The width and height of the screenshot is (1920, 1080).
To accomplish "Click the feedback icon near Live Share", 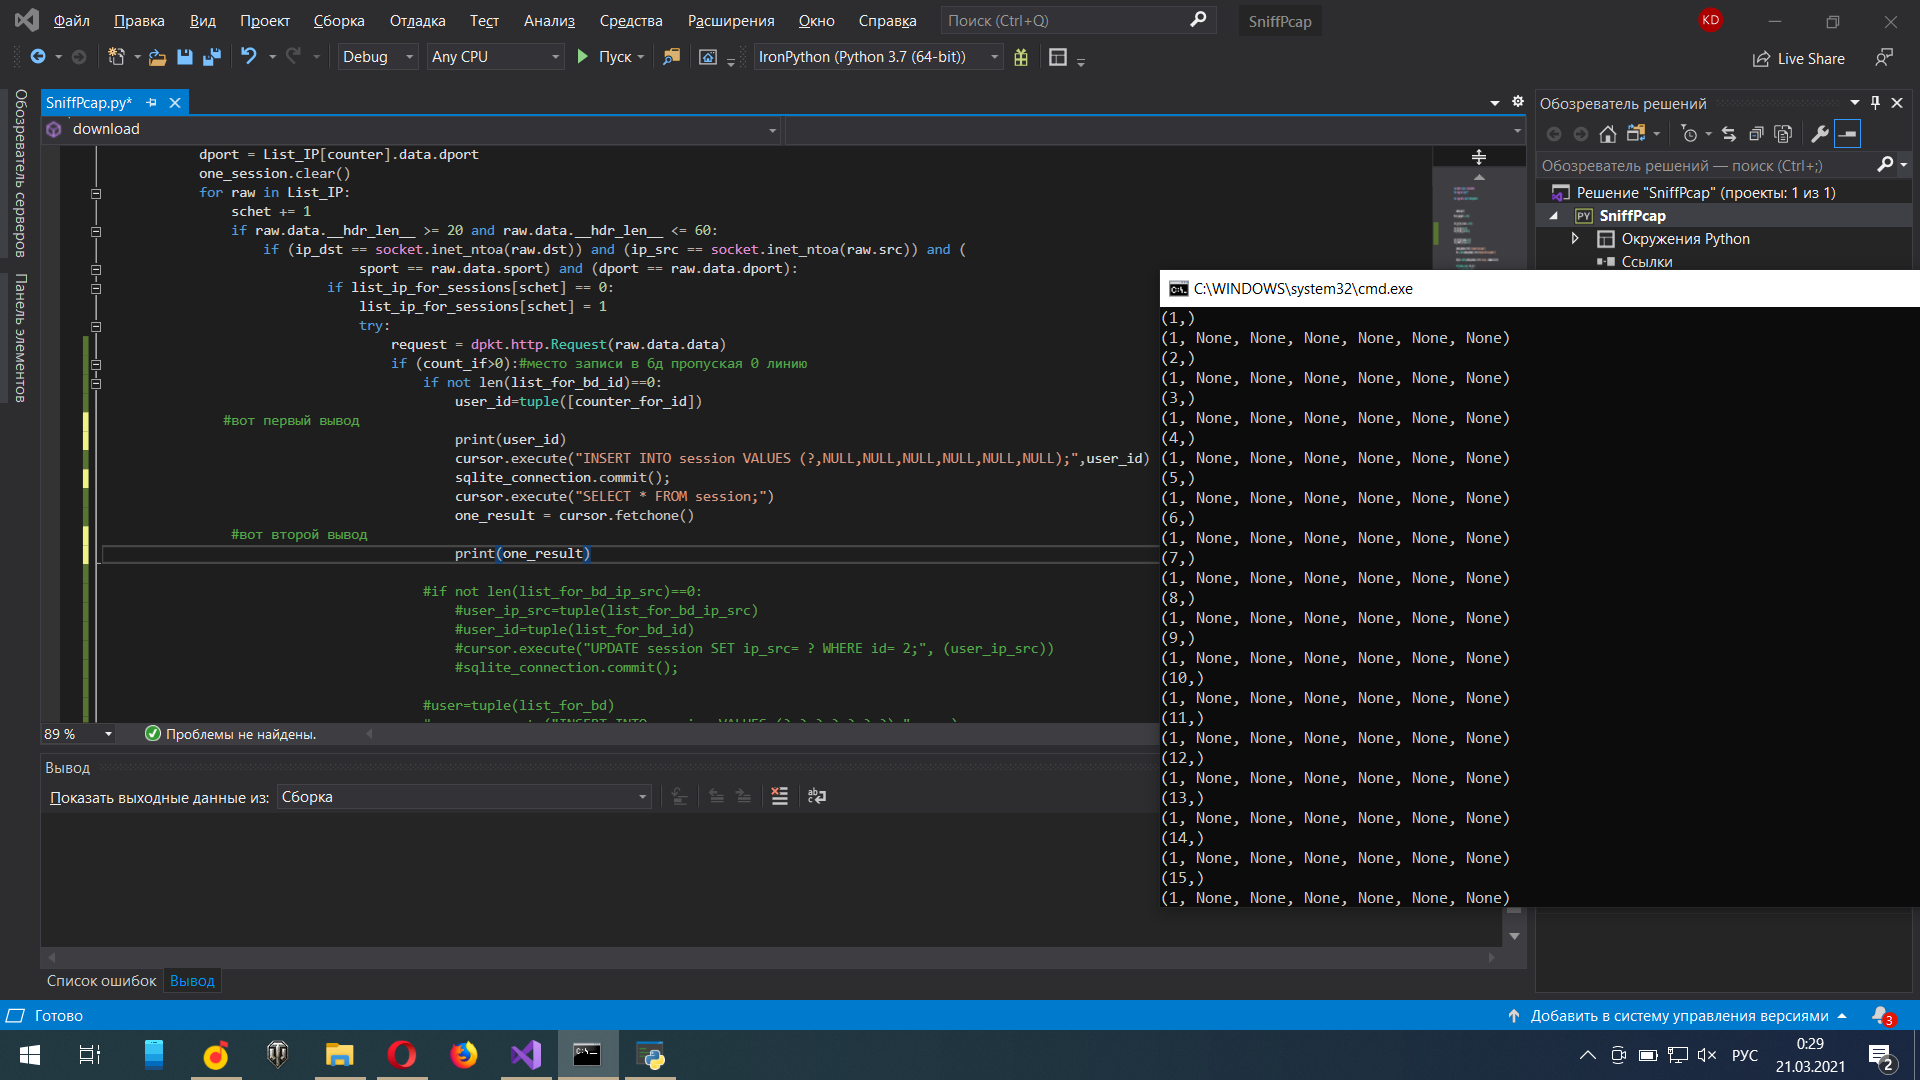I will click(1884, 58).
